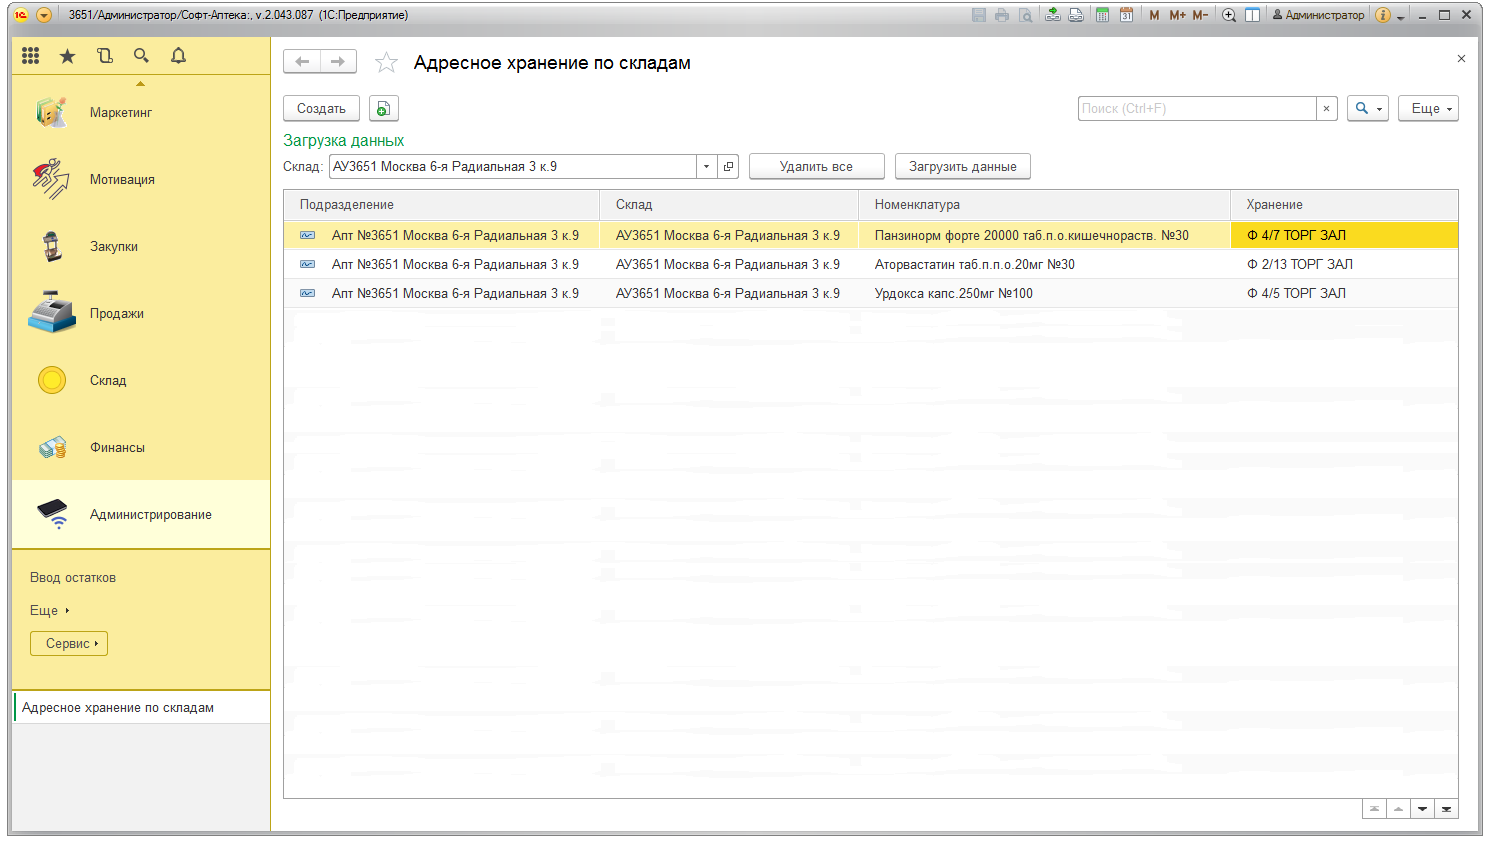Open the history scroll icon

pos(105,56)
